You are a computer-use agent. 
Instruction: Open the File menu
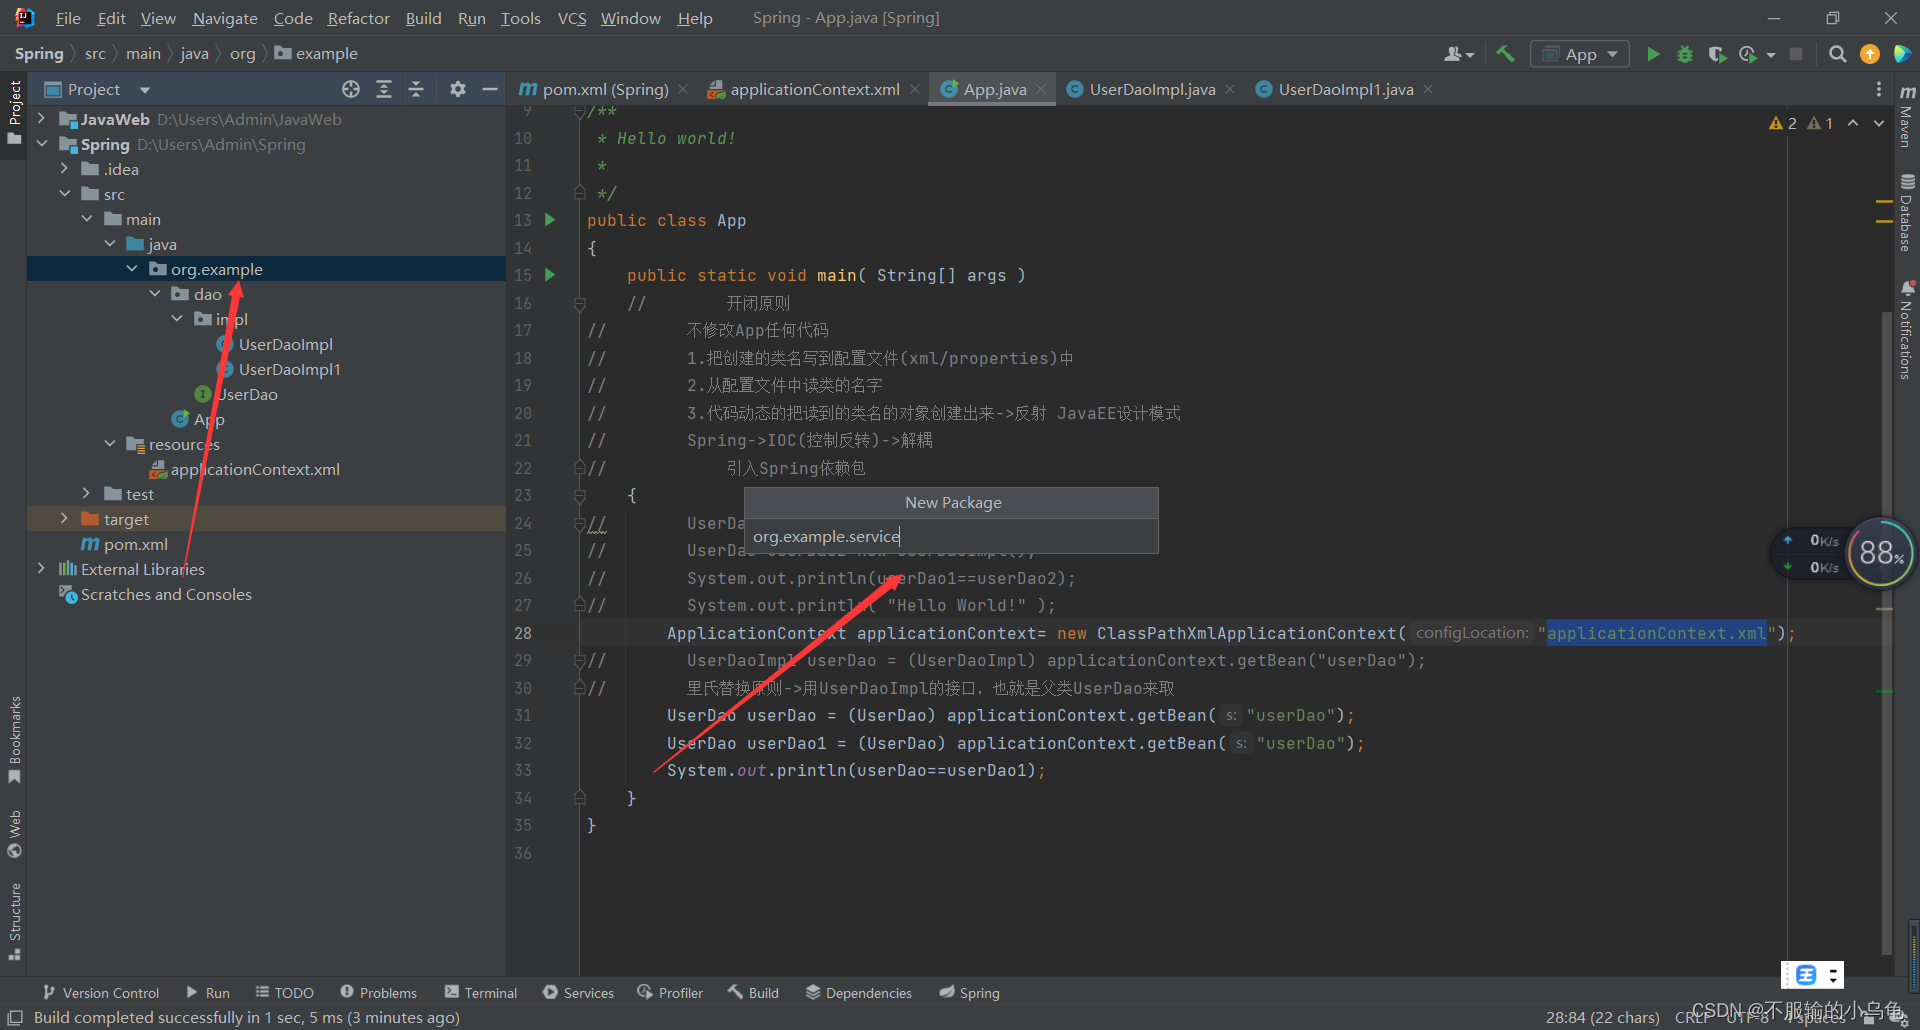68,18
